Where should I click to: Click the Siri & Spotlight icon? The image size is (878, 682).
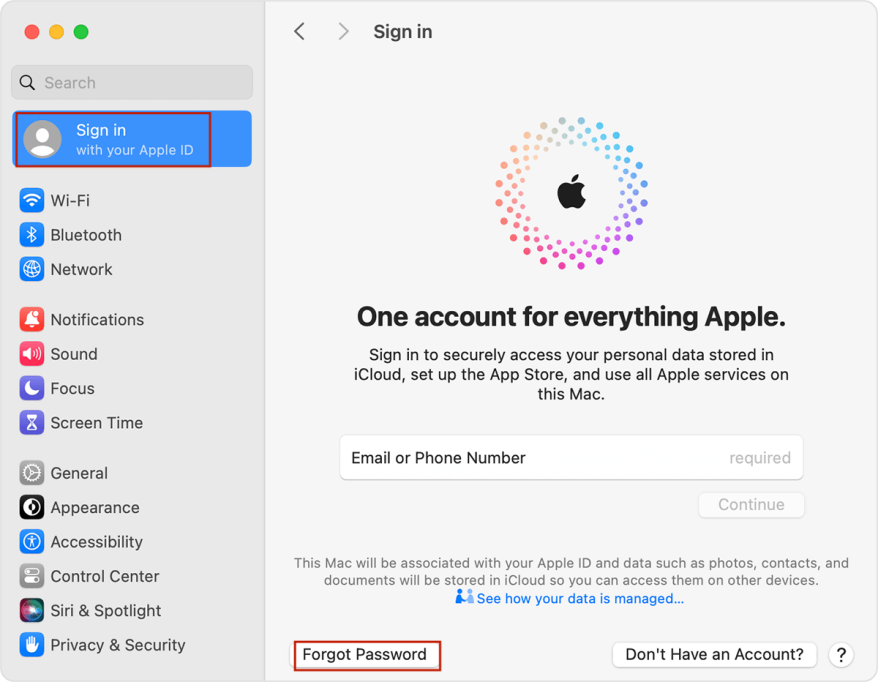click(x=32, y=610)
